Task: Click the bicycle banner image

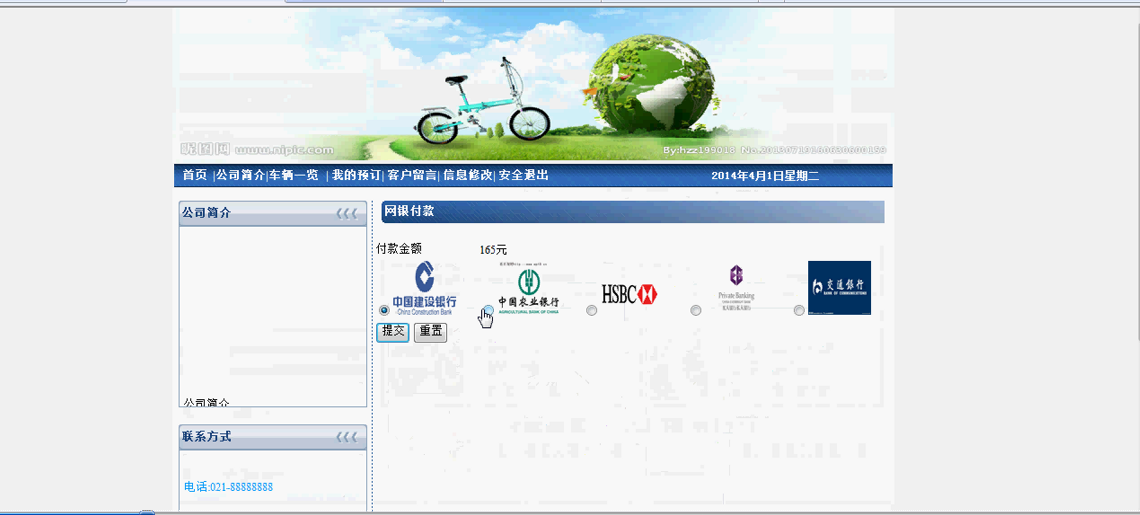Action: point(533,84)
